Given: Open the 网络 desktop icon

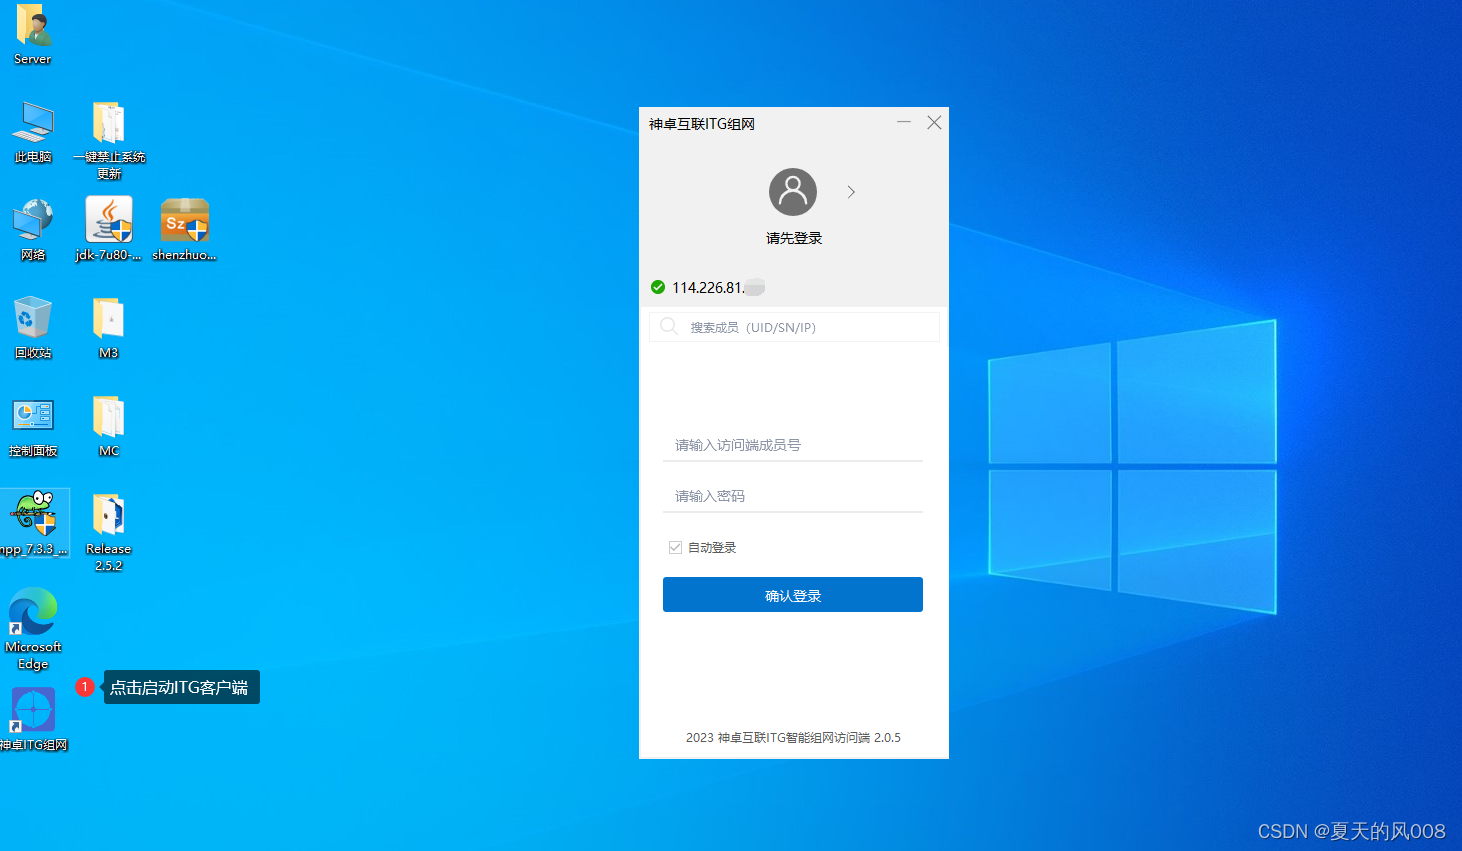Looking at the screenshot, I should pyautogui.click(x=33, y=230).
